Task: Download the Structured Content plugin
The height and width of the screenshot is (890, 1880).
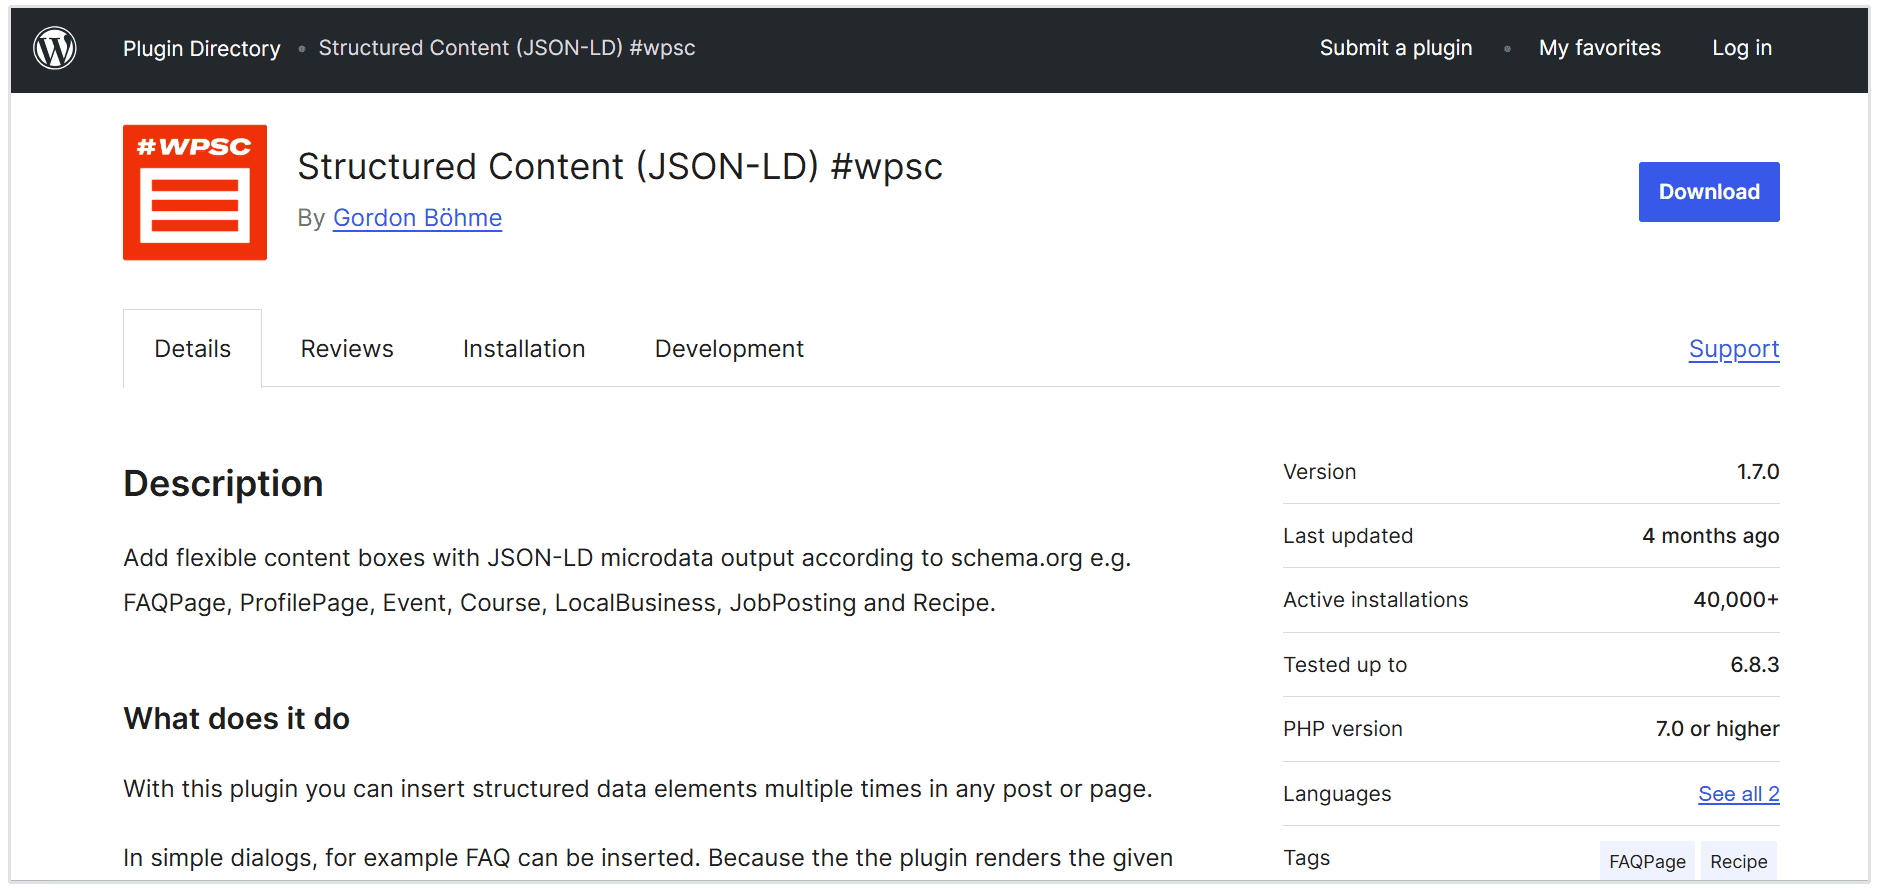Action: click(1709, 192)
